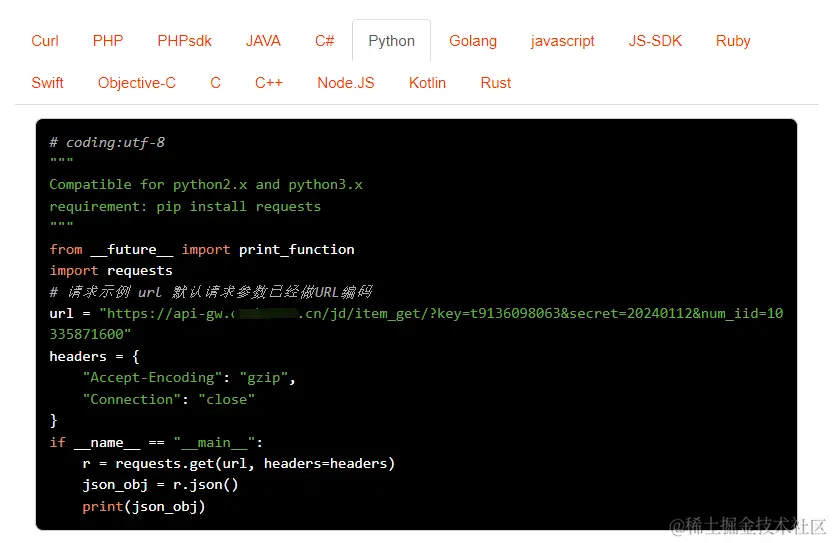The image size is (833, 543).
Task: Open the PHP code tab
Action: 108,41
